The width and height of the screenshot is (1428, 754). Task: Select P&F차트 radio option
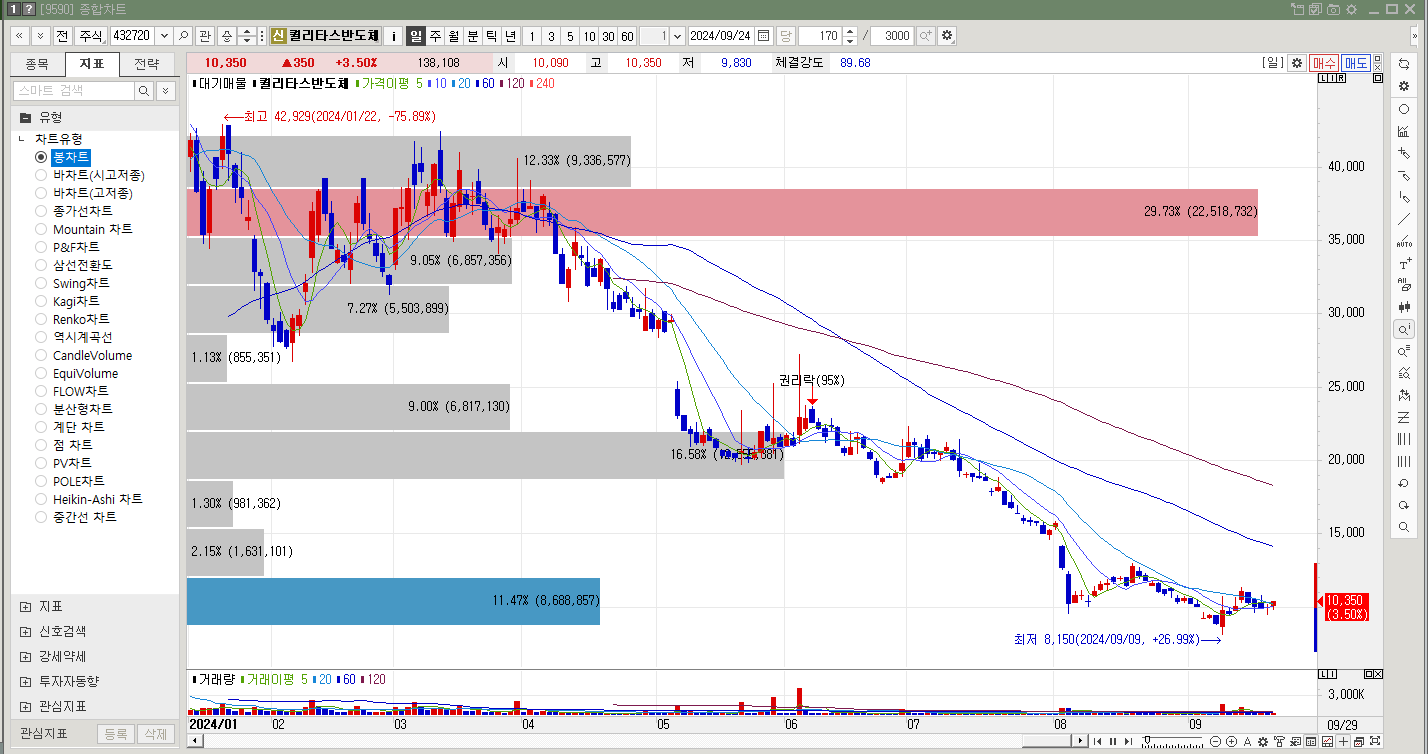point(41,247)
